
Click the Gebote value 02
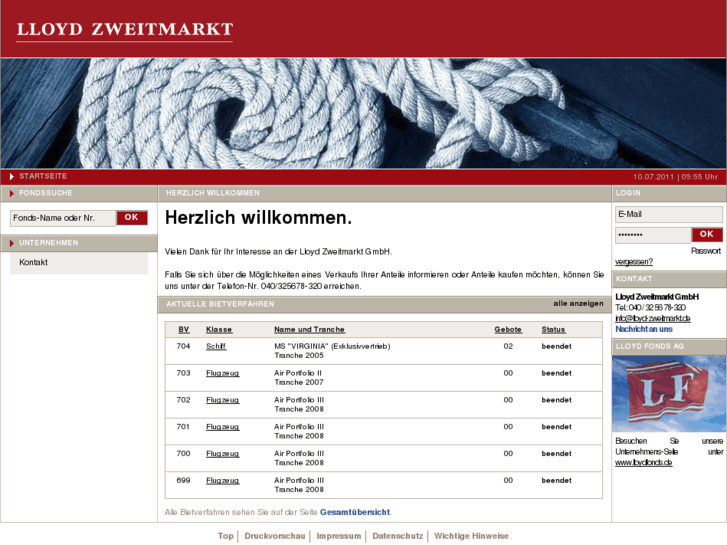pos(508,346)
